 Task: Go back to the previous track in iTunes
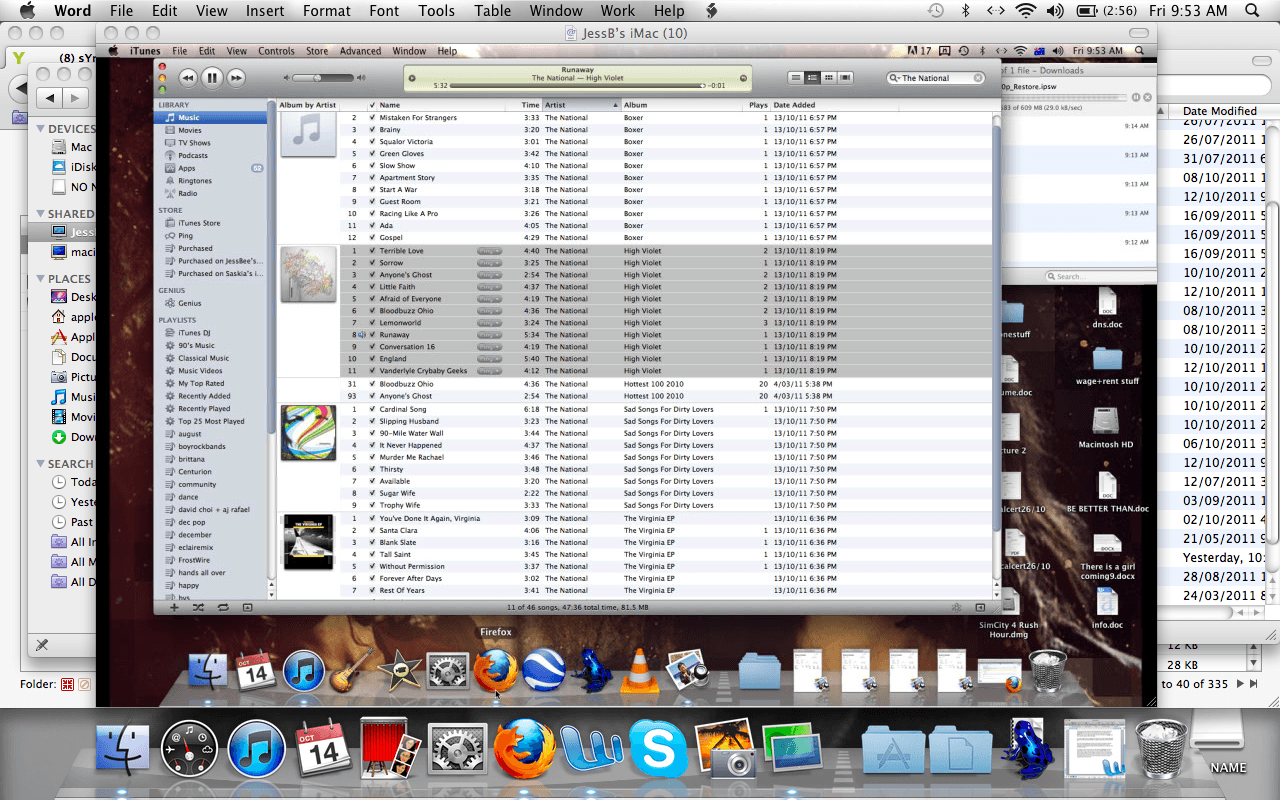coord(187,77)
